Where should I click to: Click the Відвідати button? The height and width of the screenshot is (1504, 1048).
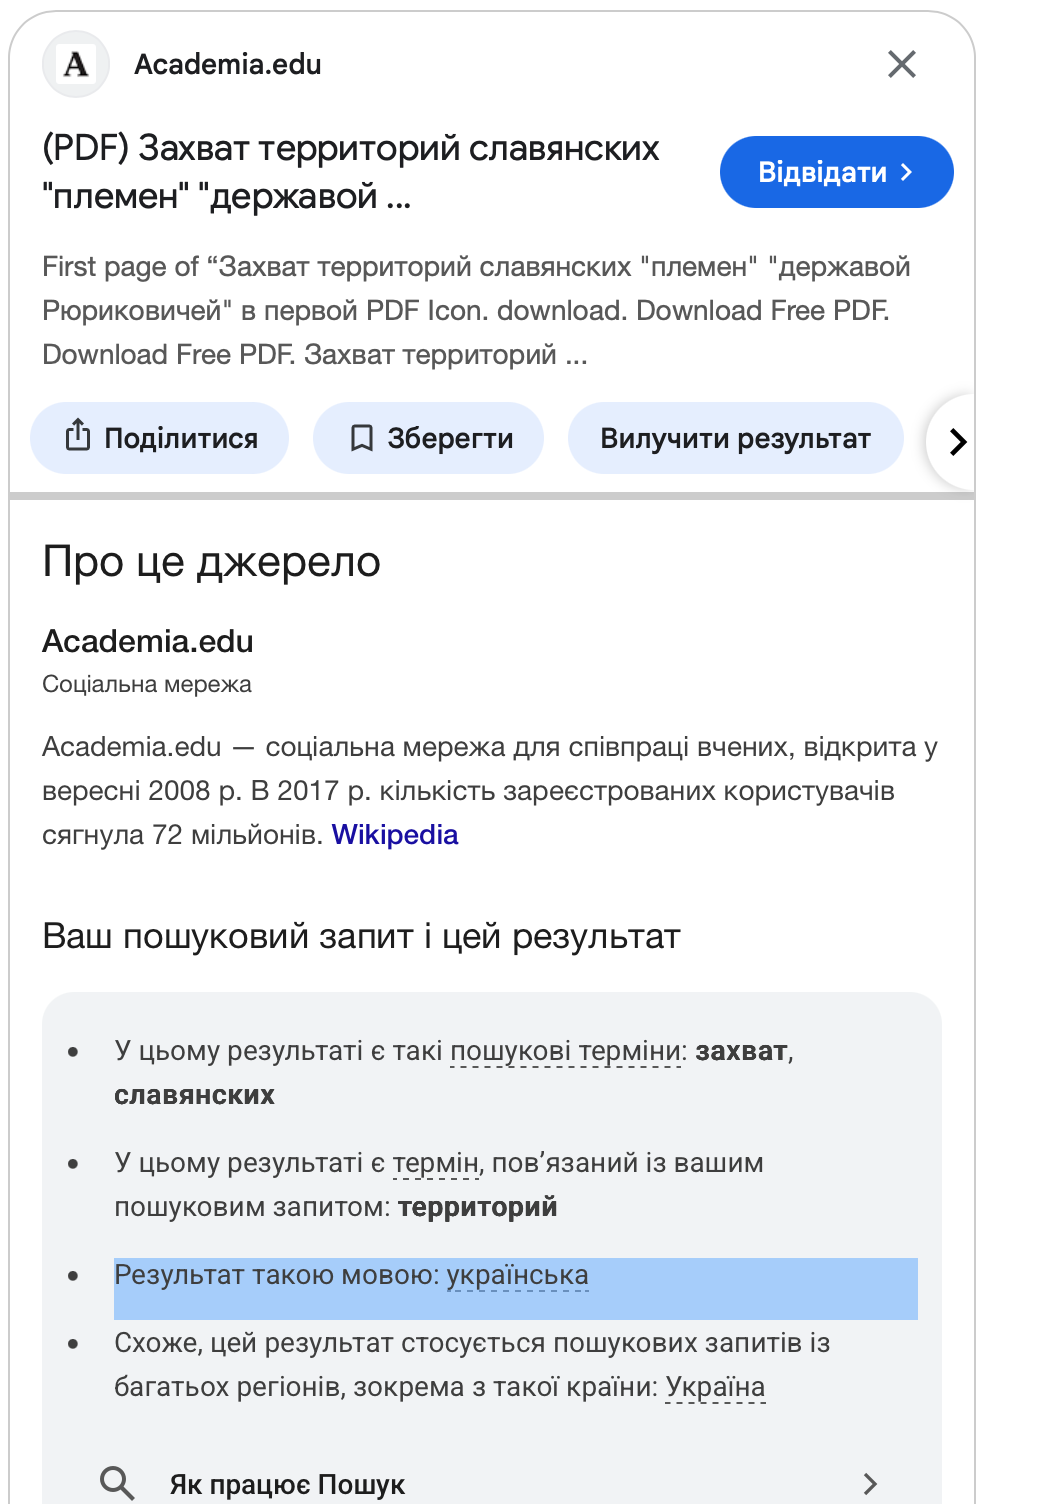click(x=836, y=172)
